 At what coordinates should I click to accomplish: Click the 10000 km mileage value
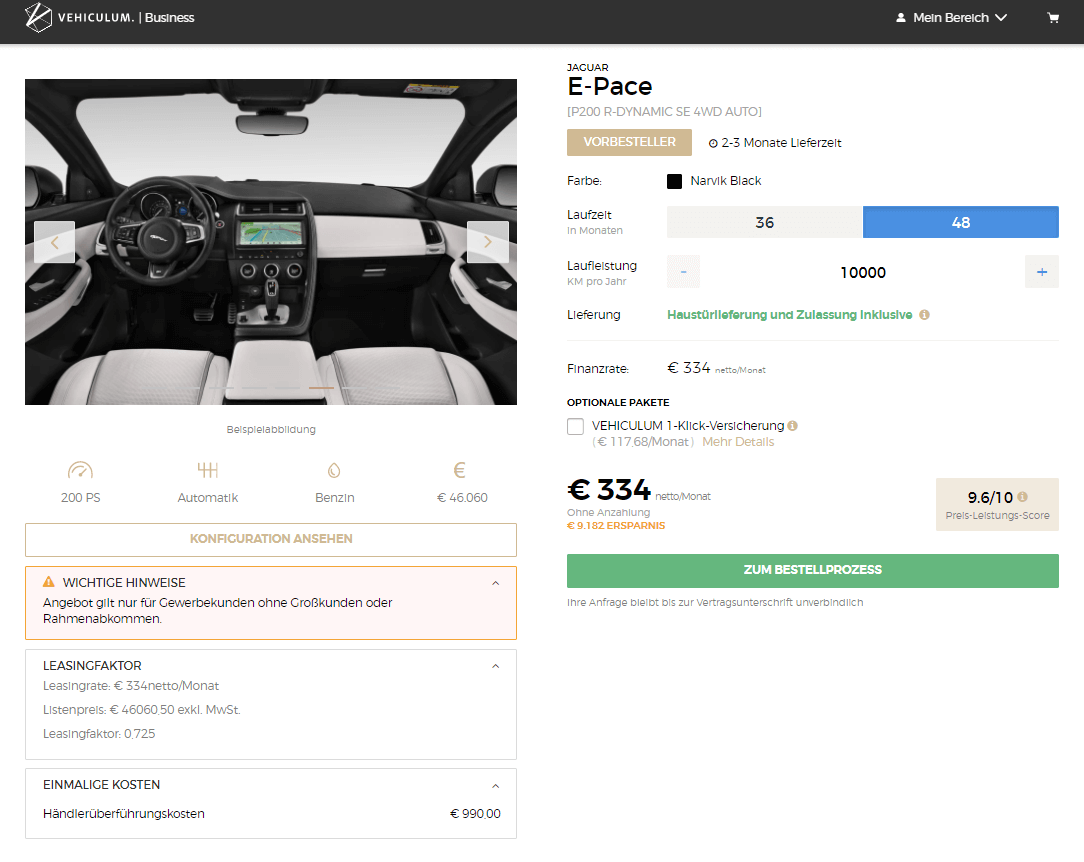coord(863,272)
